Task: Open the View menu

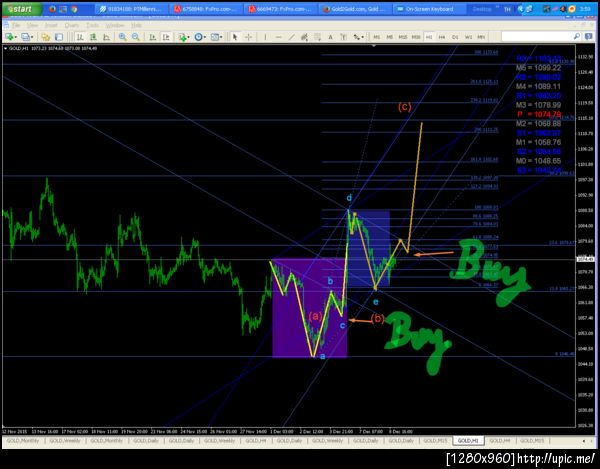Action: pyautogui.click(x=32, y=25)
